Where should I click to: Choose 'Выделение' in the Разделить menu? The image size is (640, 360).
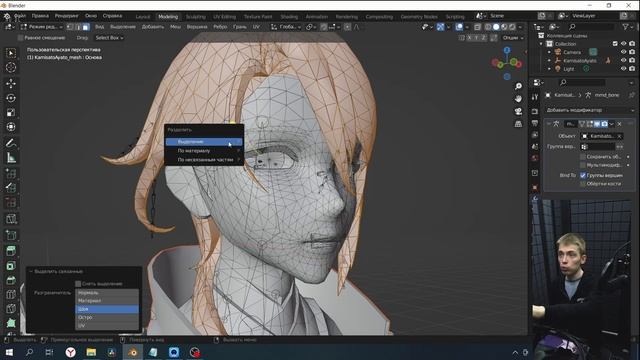click(204, 142)
